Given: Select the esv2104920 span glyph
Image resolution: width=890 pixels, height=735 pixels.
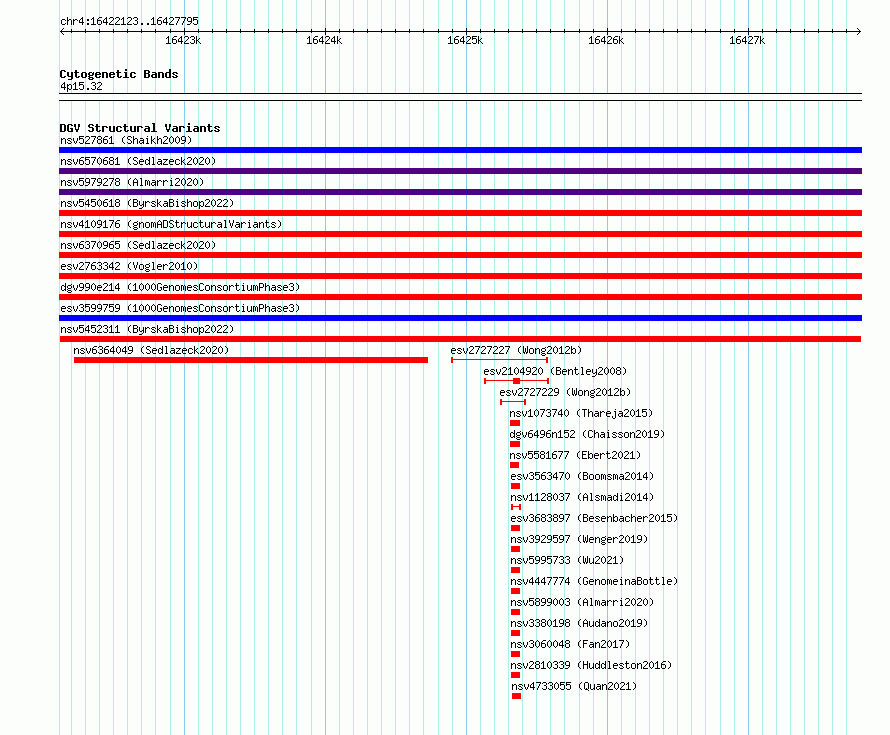Looking at the screenshot, I should (x=517, y=381).
